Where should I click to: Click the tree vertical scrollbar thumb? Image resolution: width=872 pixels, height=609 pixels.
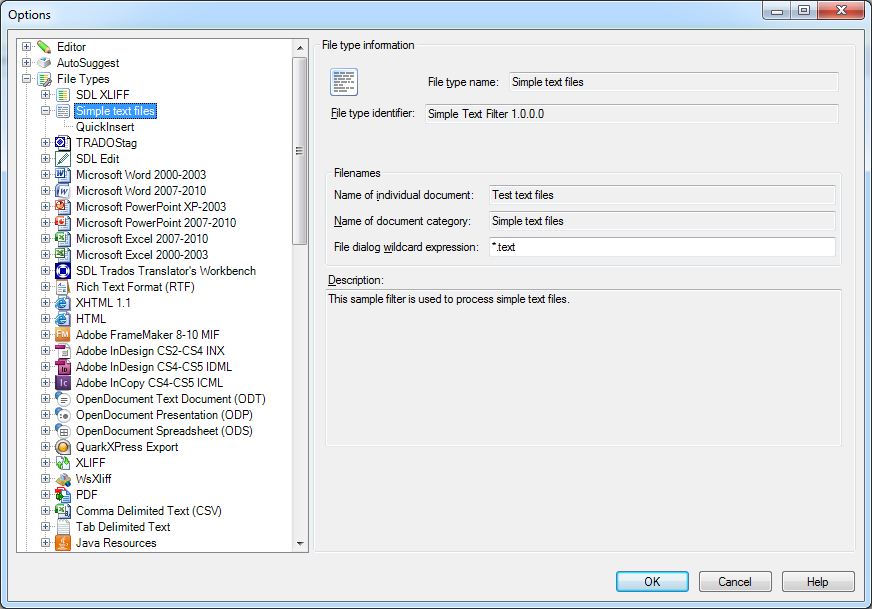pos(300,151)
